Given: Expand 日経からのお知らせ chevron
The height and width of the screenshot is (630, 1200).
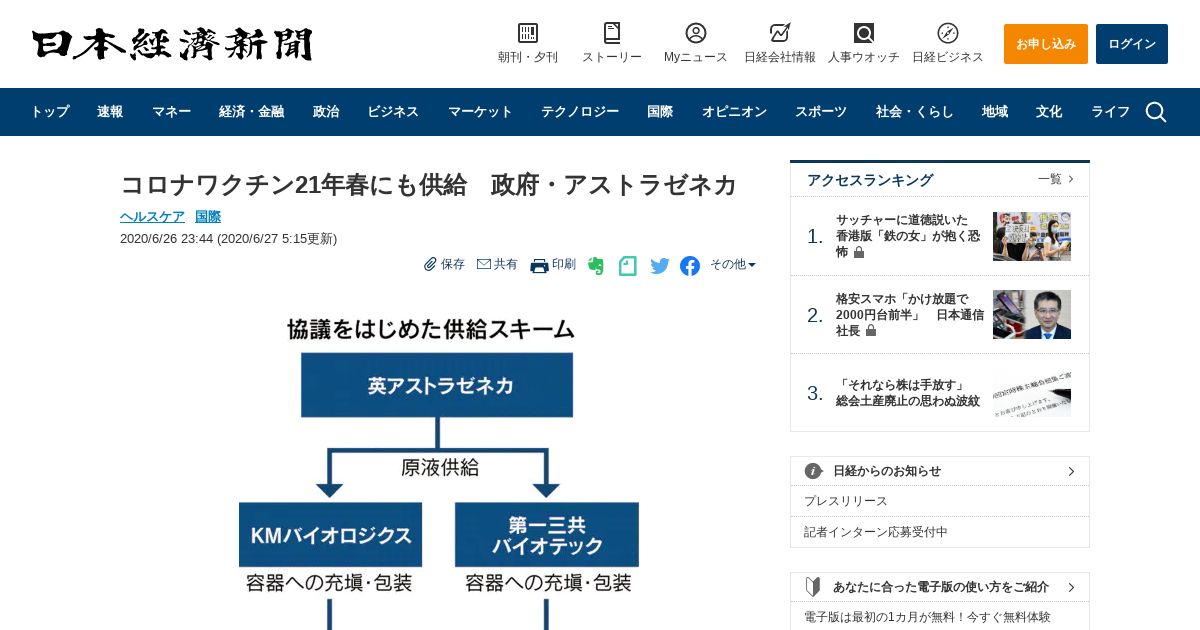Looking at the screenshot, I should [x=1071, y=471].
